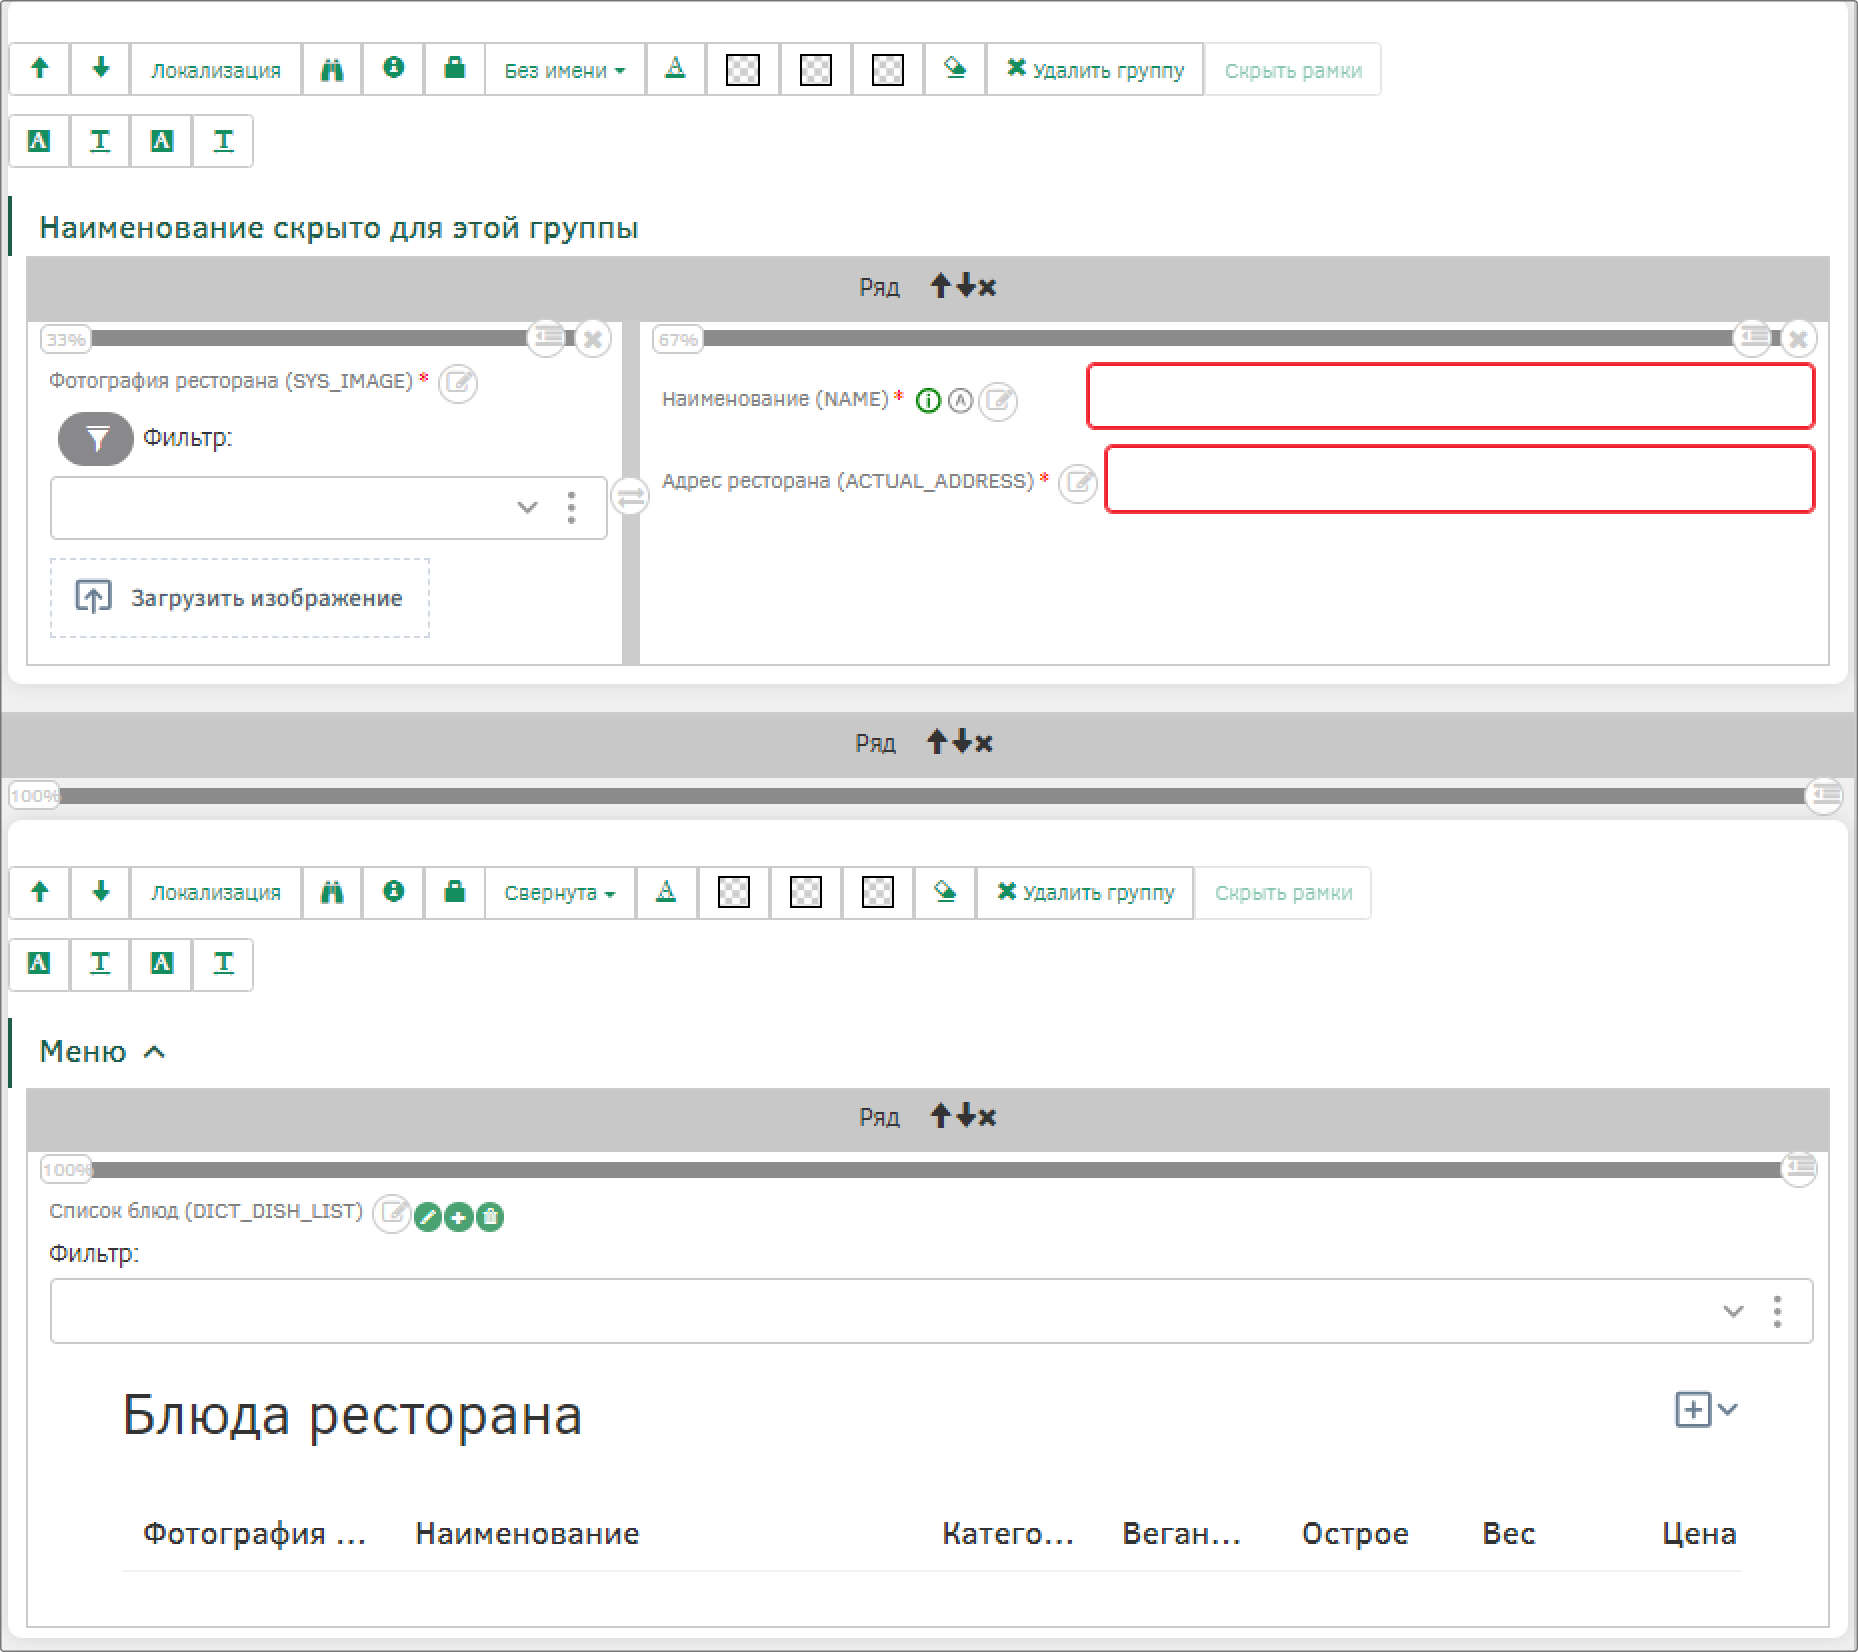This screenshot has width=1858, height=1652.
Task: Click the Наименование column header in Блюда ресторана
Action: (527, 1533)
